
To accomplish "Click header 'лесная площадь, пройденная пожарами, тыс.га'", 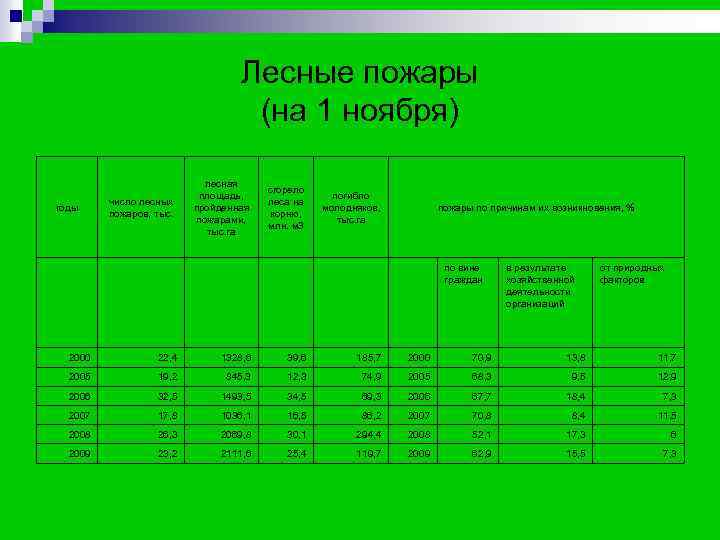I will click(222, 208).
